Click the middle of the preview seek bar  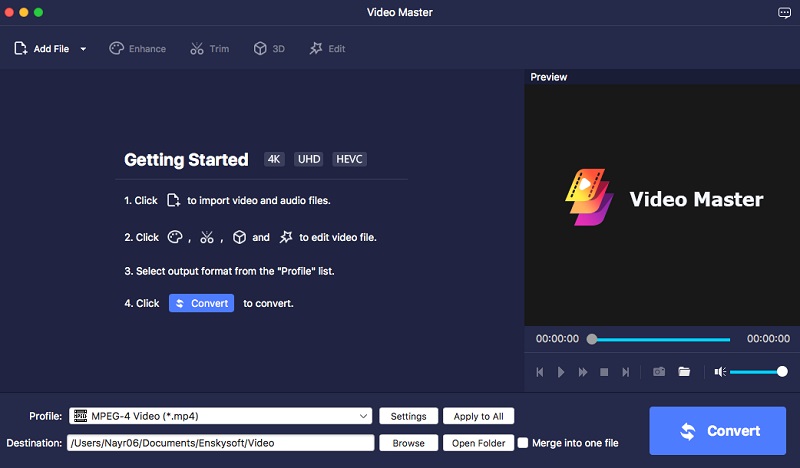(661, 339)
